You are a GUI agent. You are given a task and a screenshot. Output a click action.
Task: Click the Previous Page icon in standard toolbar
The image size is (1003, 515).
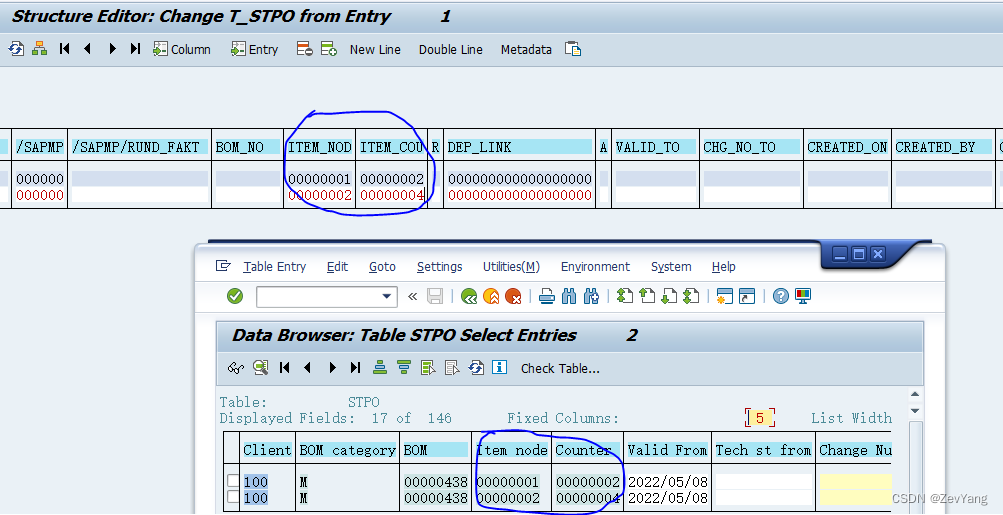click(x=647, y=296)
